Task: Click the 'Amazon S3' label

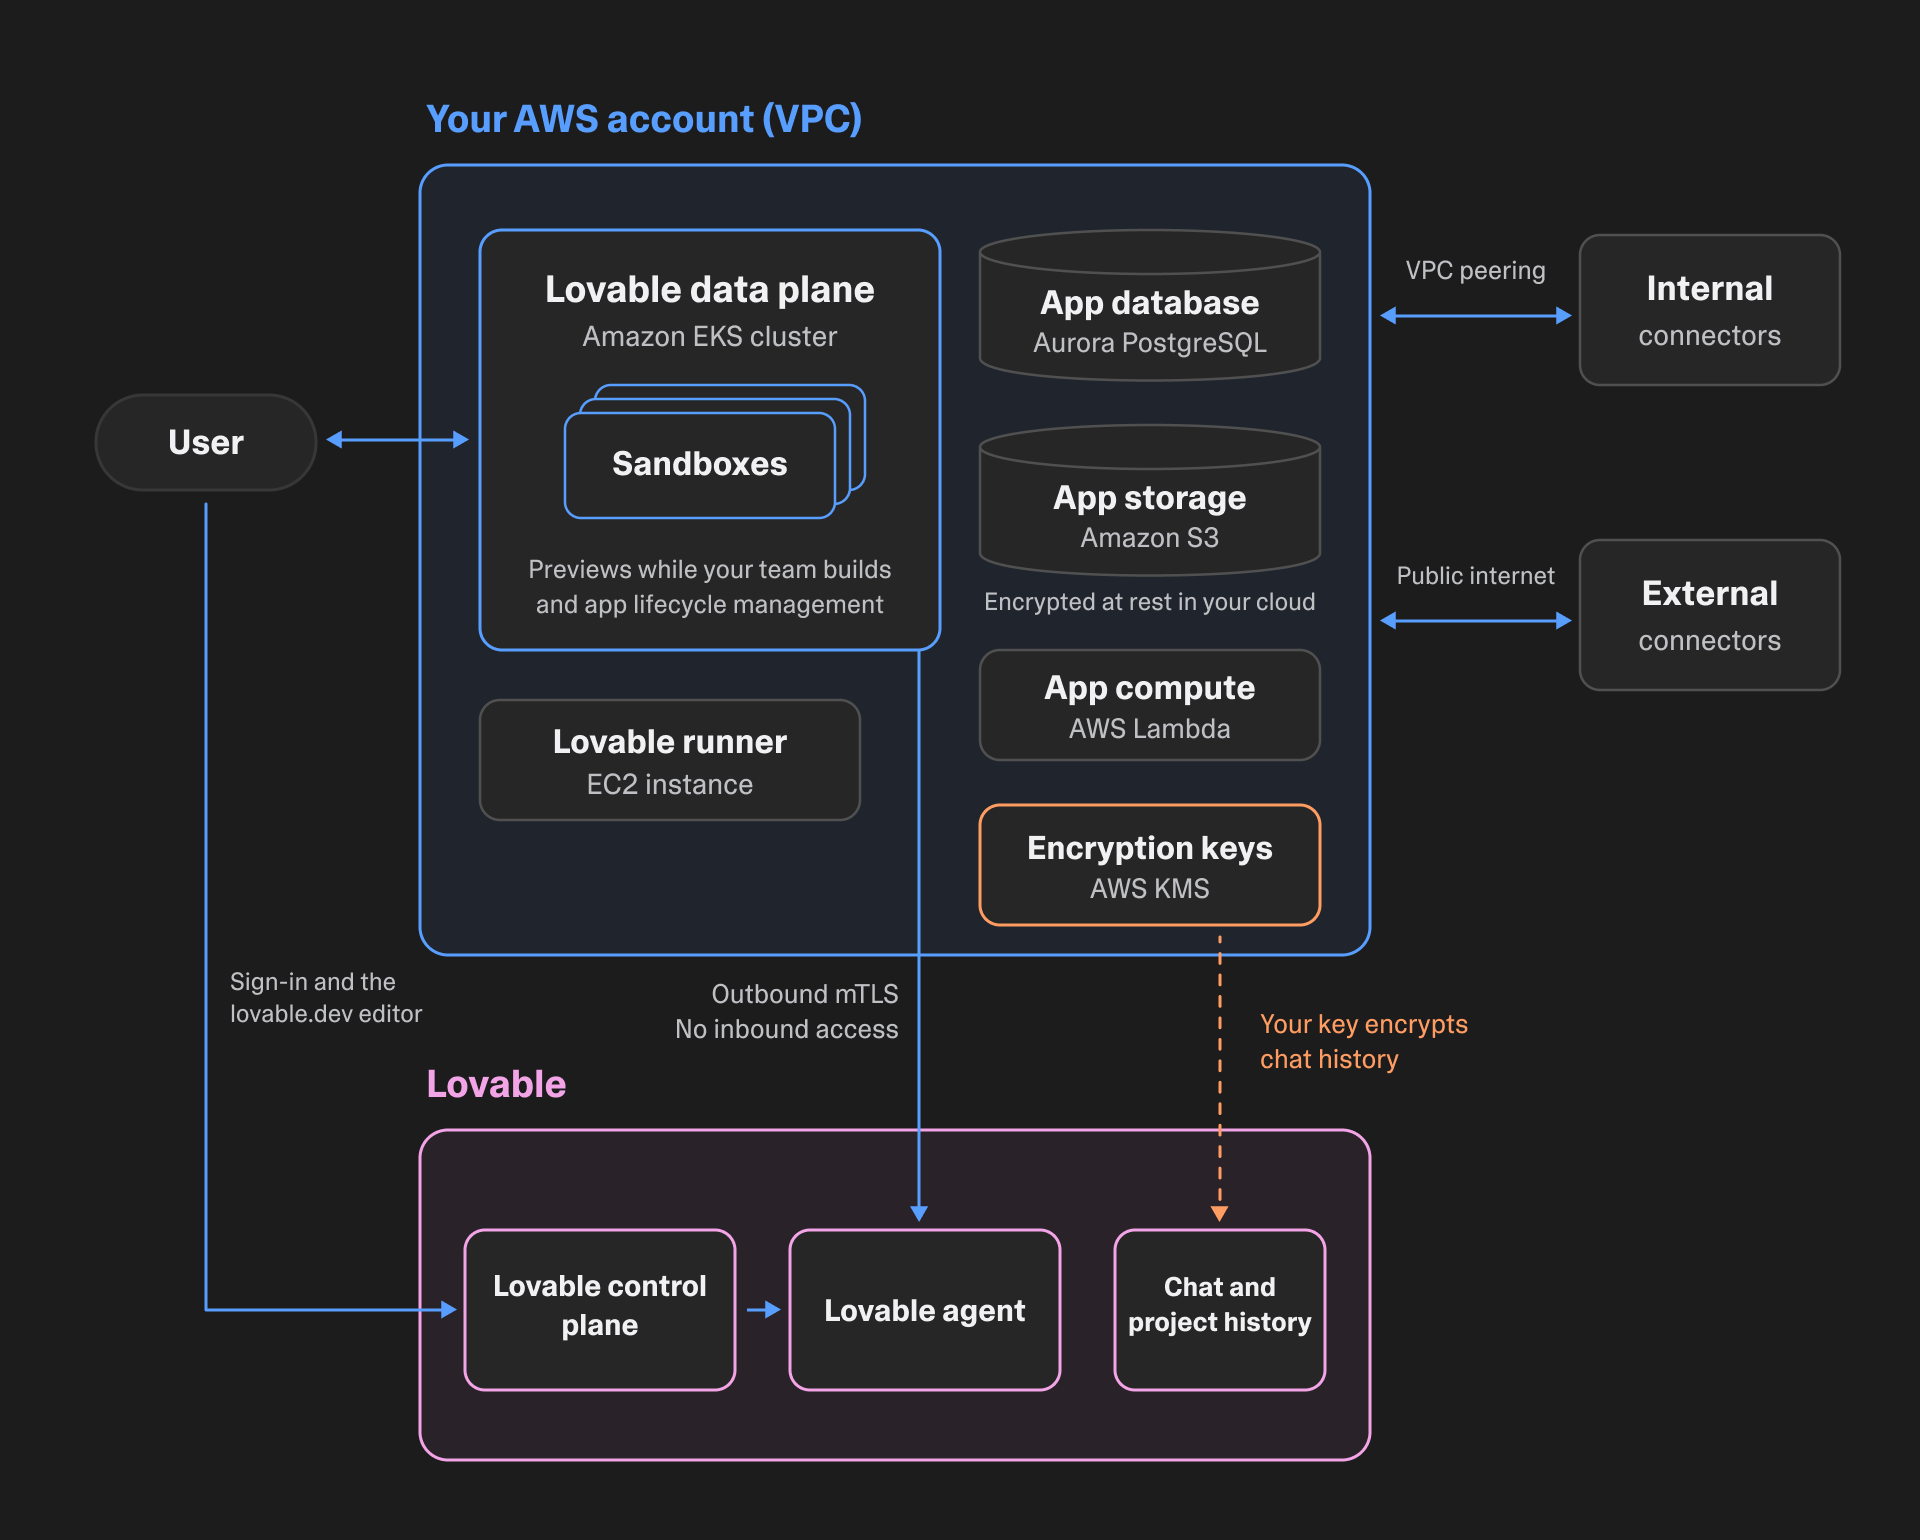Action: click(x=1150, y=538)
